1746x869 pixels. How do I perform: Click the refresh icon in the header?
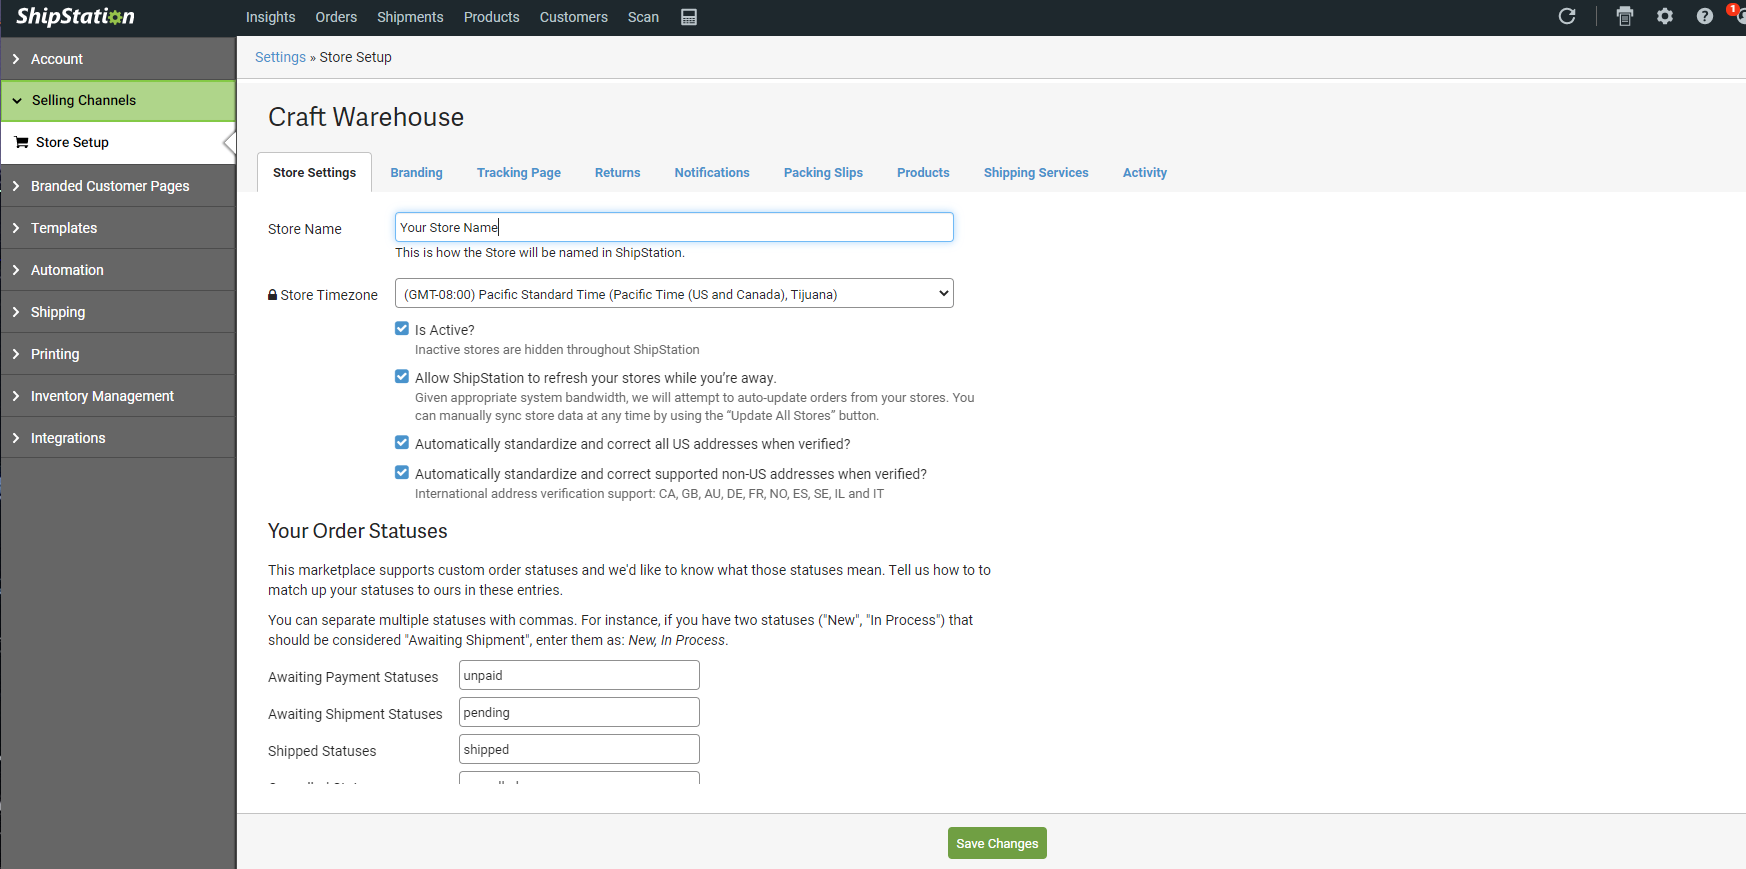(1567, 16)
